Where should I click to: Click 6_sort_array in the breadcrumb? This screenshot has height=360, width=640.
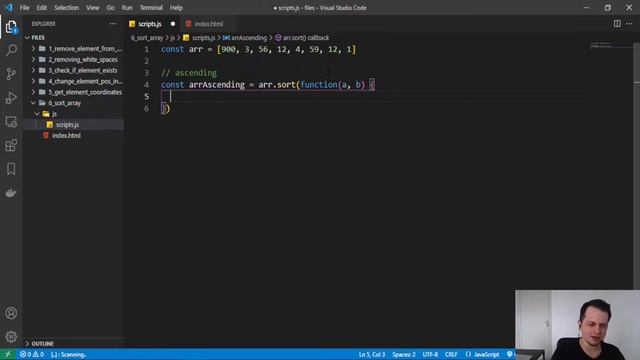click(147, 38)
